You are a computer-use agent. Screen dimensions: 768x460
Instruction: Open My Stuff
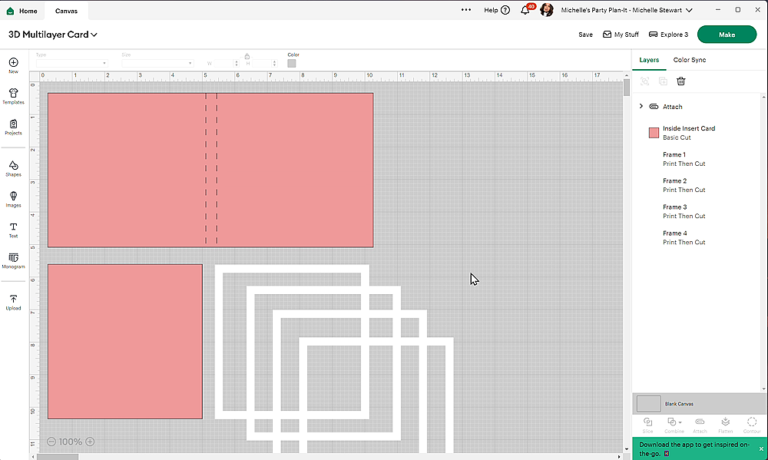[x=621, y=35]
